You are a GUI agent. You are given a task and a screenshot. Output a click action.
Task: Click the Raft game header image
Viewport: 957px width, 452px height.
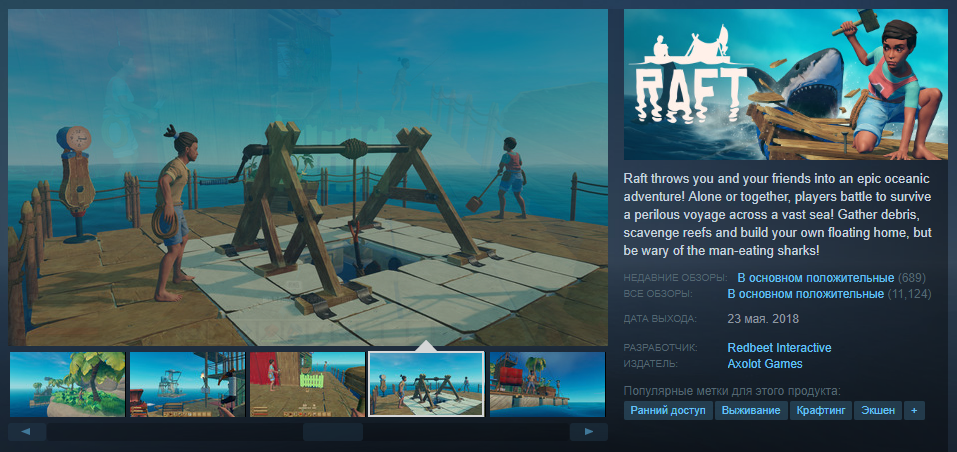(786, 85)
